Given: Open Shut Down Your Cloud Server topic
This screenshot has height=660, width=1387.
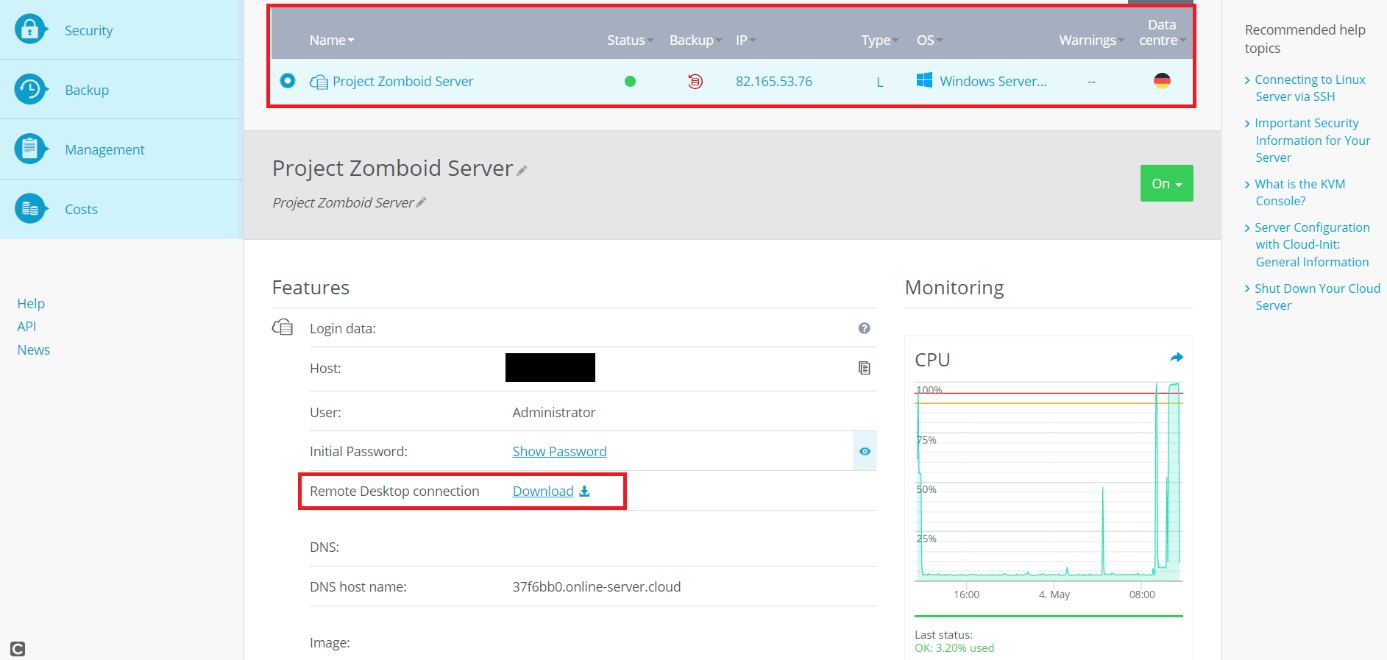Looking at the screenshot, I should pyautogui.click(x=1317, y=297).
